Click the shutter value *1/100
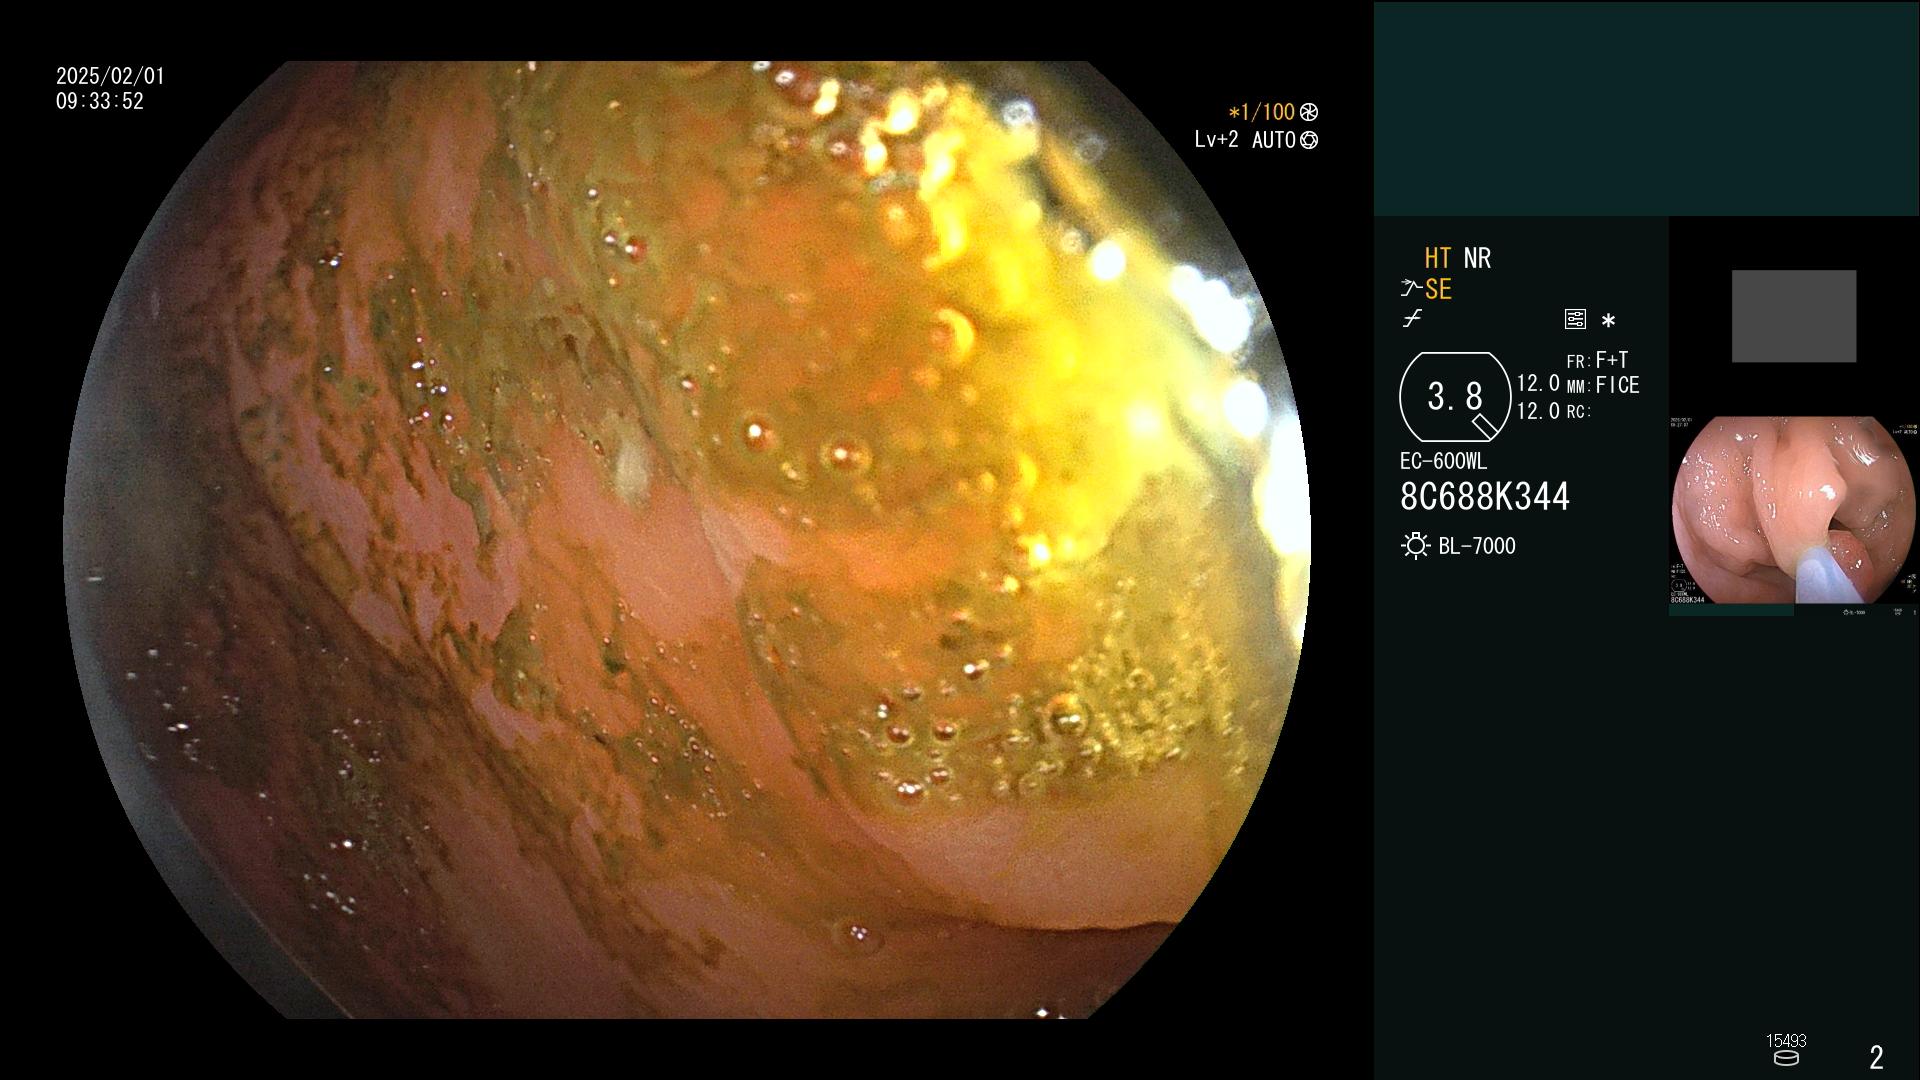The height and width of the screenshot is (1080, 1920). click(x=1261, y=112)
